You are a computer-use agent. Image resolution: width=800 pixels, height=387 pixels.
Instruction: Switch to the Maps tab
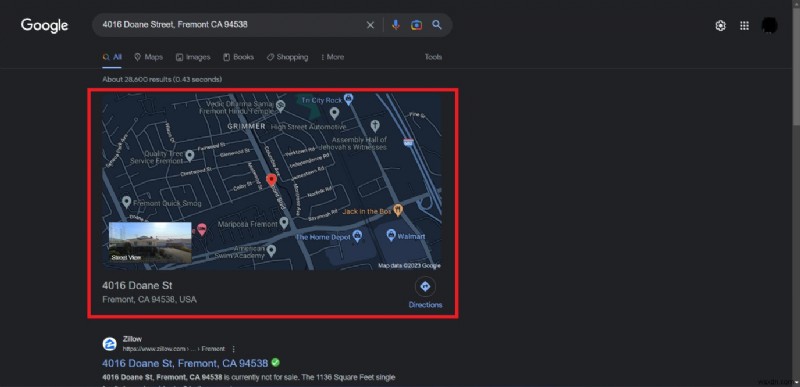[x=148, y=57]
